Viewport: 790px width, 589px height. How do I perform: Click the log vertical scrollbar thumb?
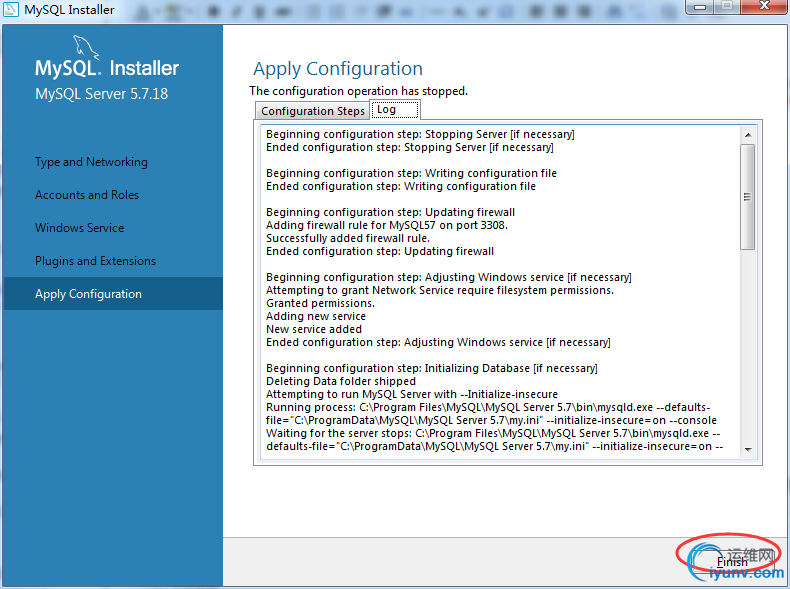pos(748,197)
